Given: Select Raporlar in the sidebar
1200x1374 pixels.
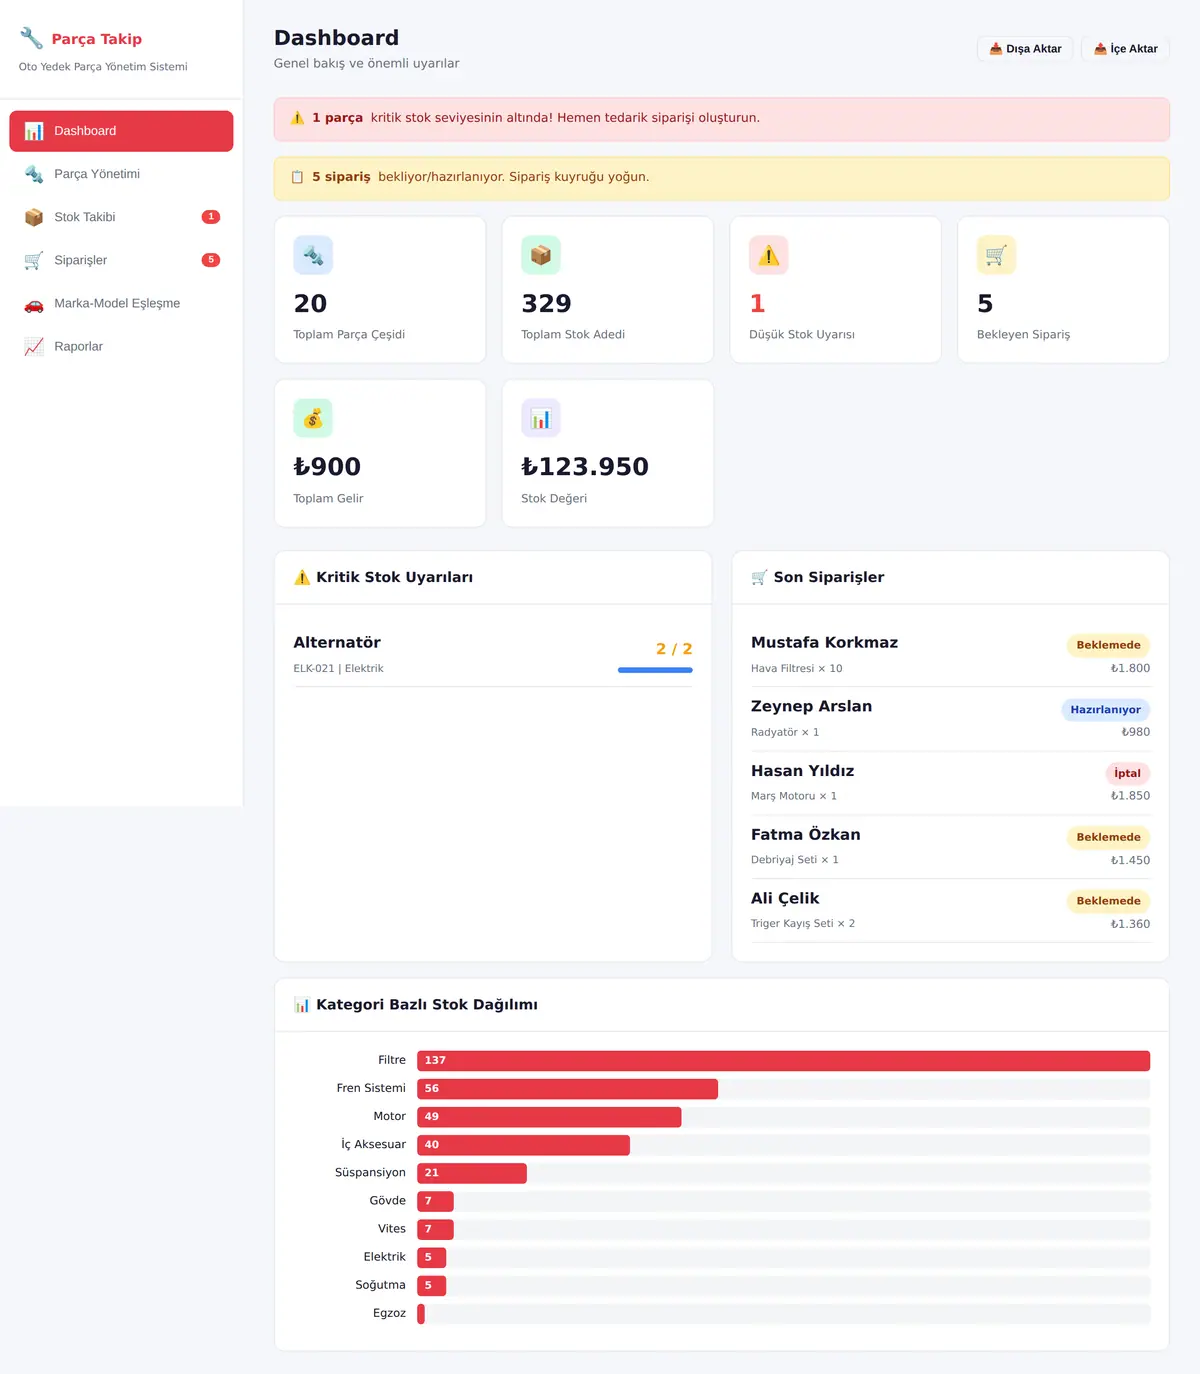Looking at the screenshot, I should [x=121, y=346].
